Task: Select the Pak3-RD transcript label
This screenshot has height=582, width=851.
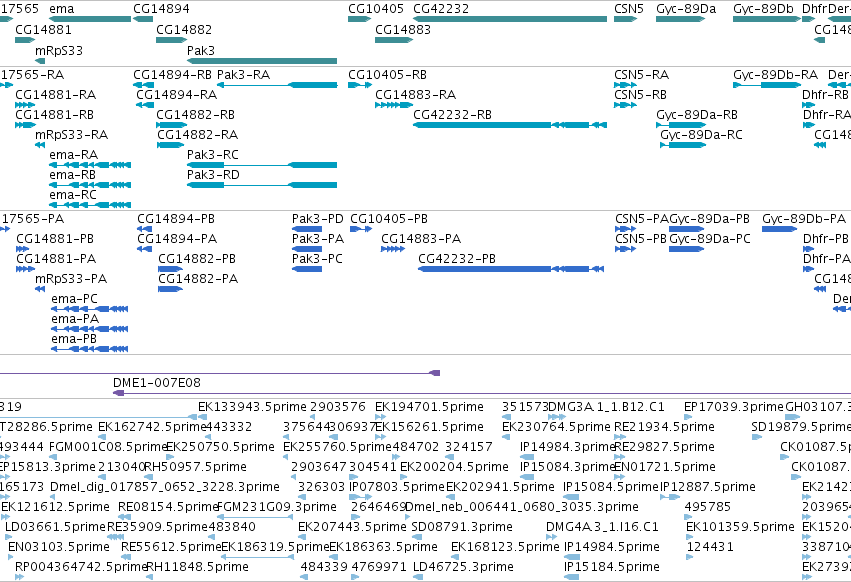Action: 213,175
